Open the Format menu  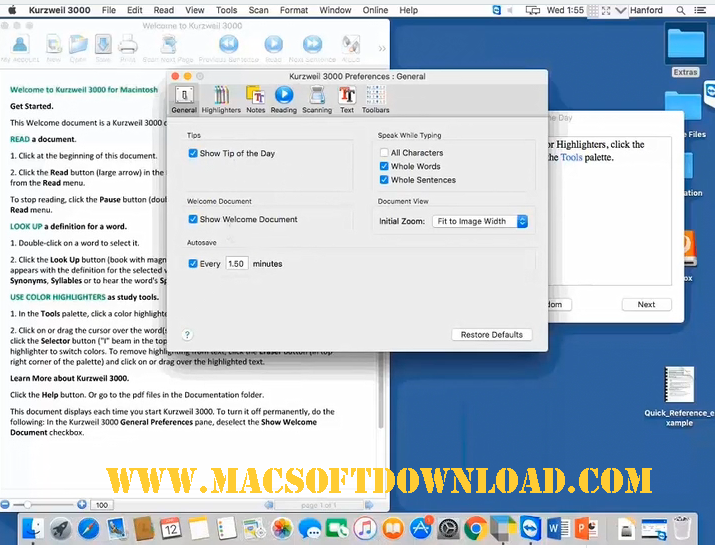click(x=294, y=10)
